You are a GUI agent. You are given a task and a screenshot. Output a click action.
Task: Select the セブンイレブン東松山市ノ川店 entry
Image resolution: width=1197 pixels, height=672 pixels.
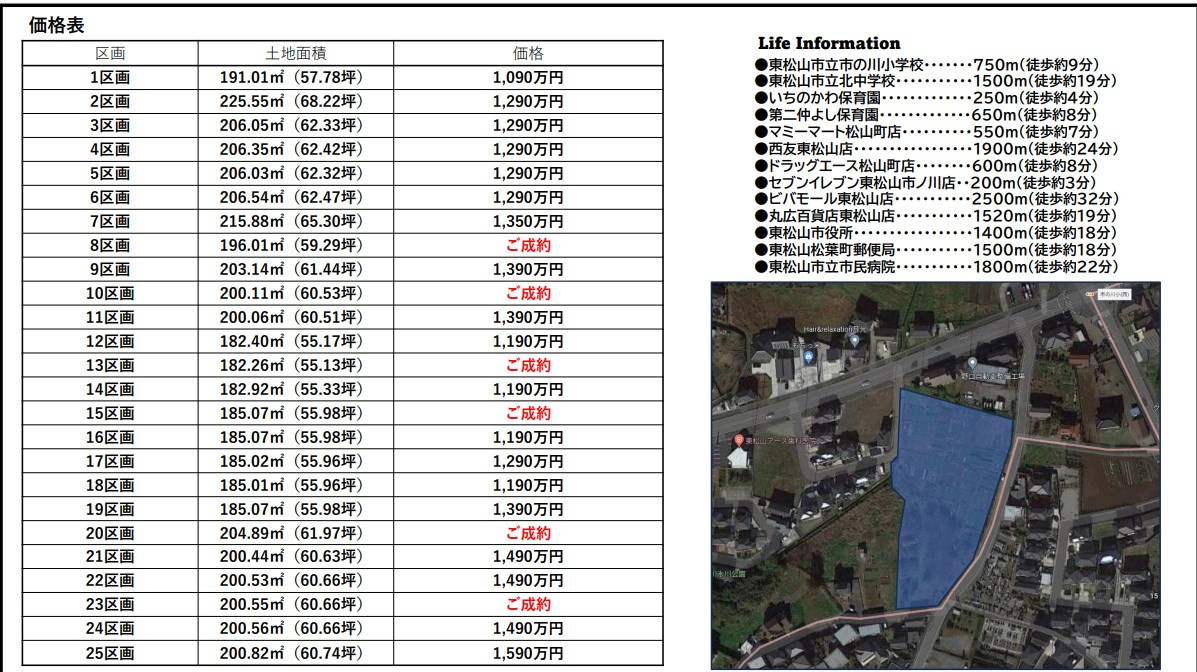926,183
